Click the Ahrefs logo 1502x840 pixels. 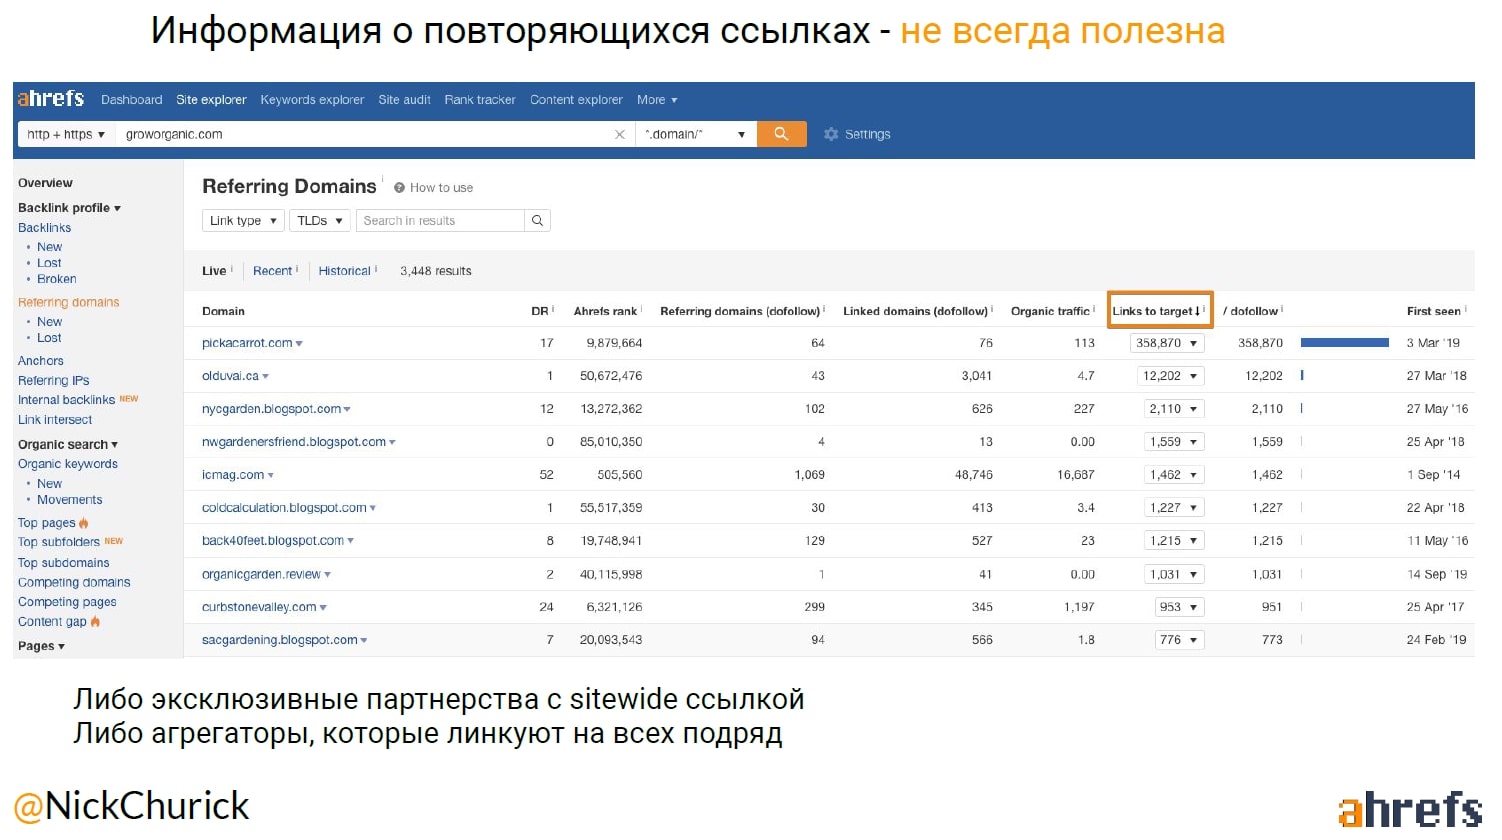(51, 99)
